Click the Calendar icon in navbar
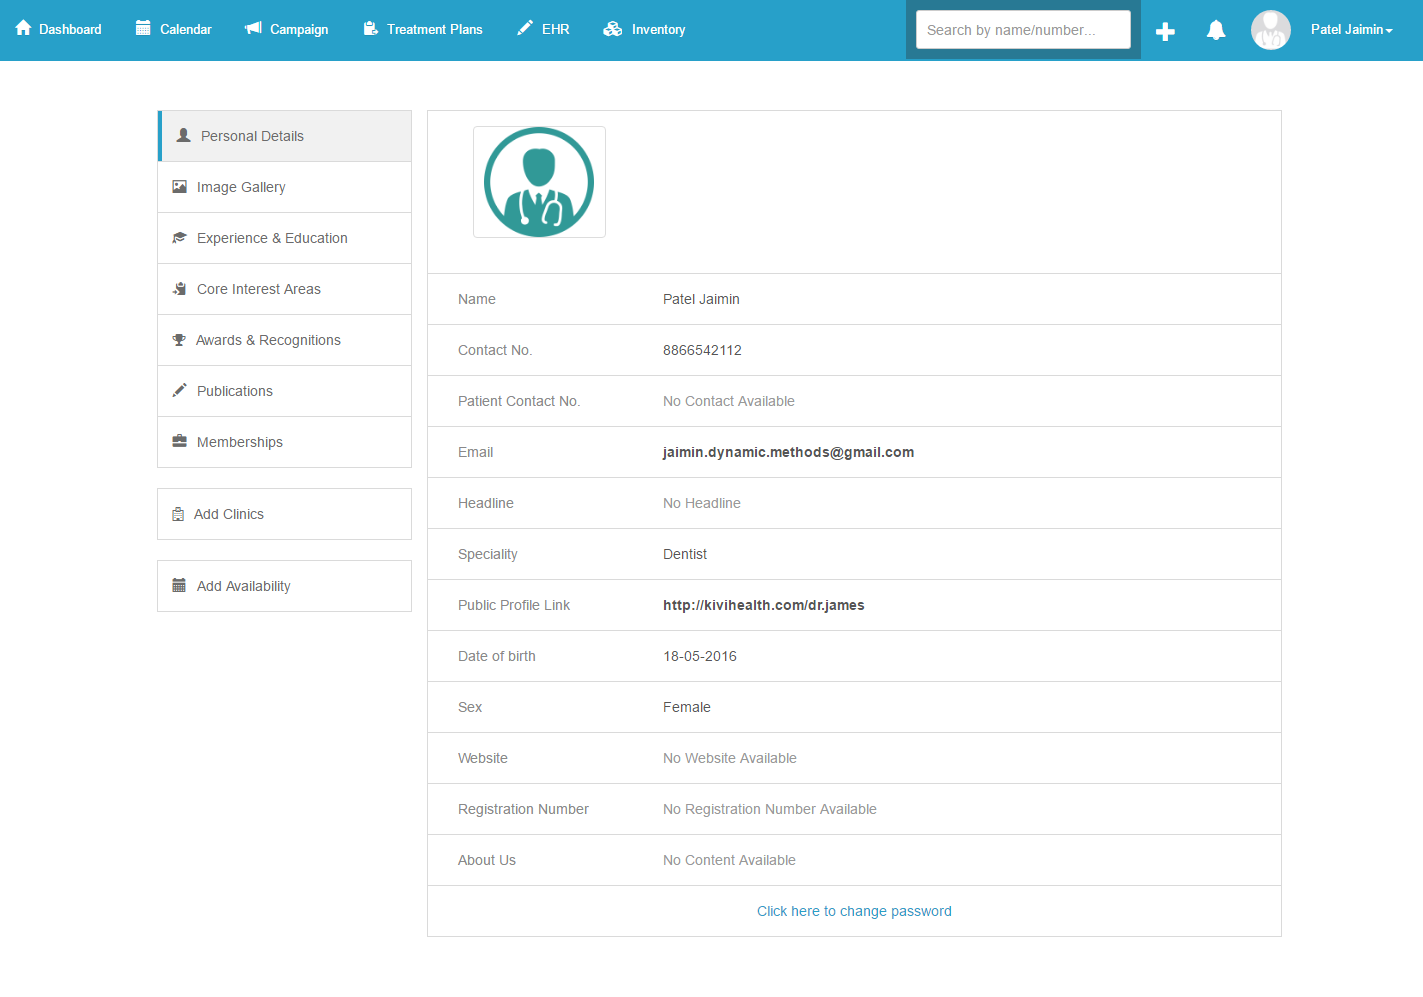The width and height of the screenshot is (1423, 997). [143, 28]
